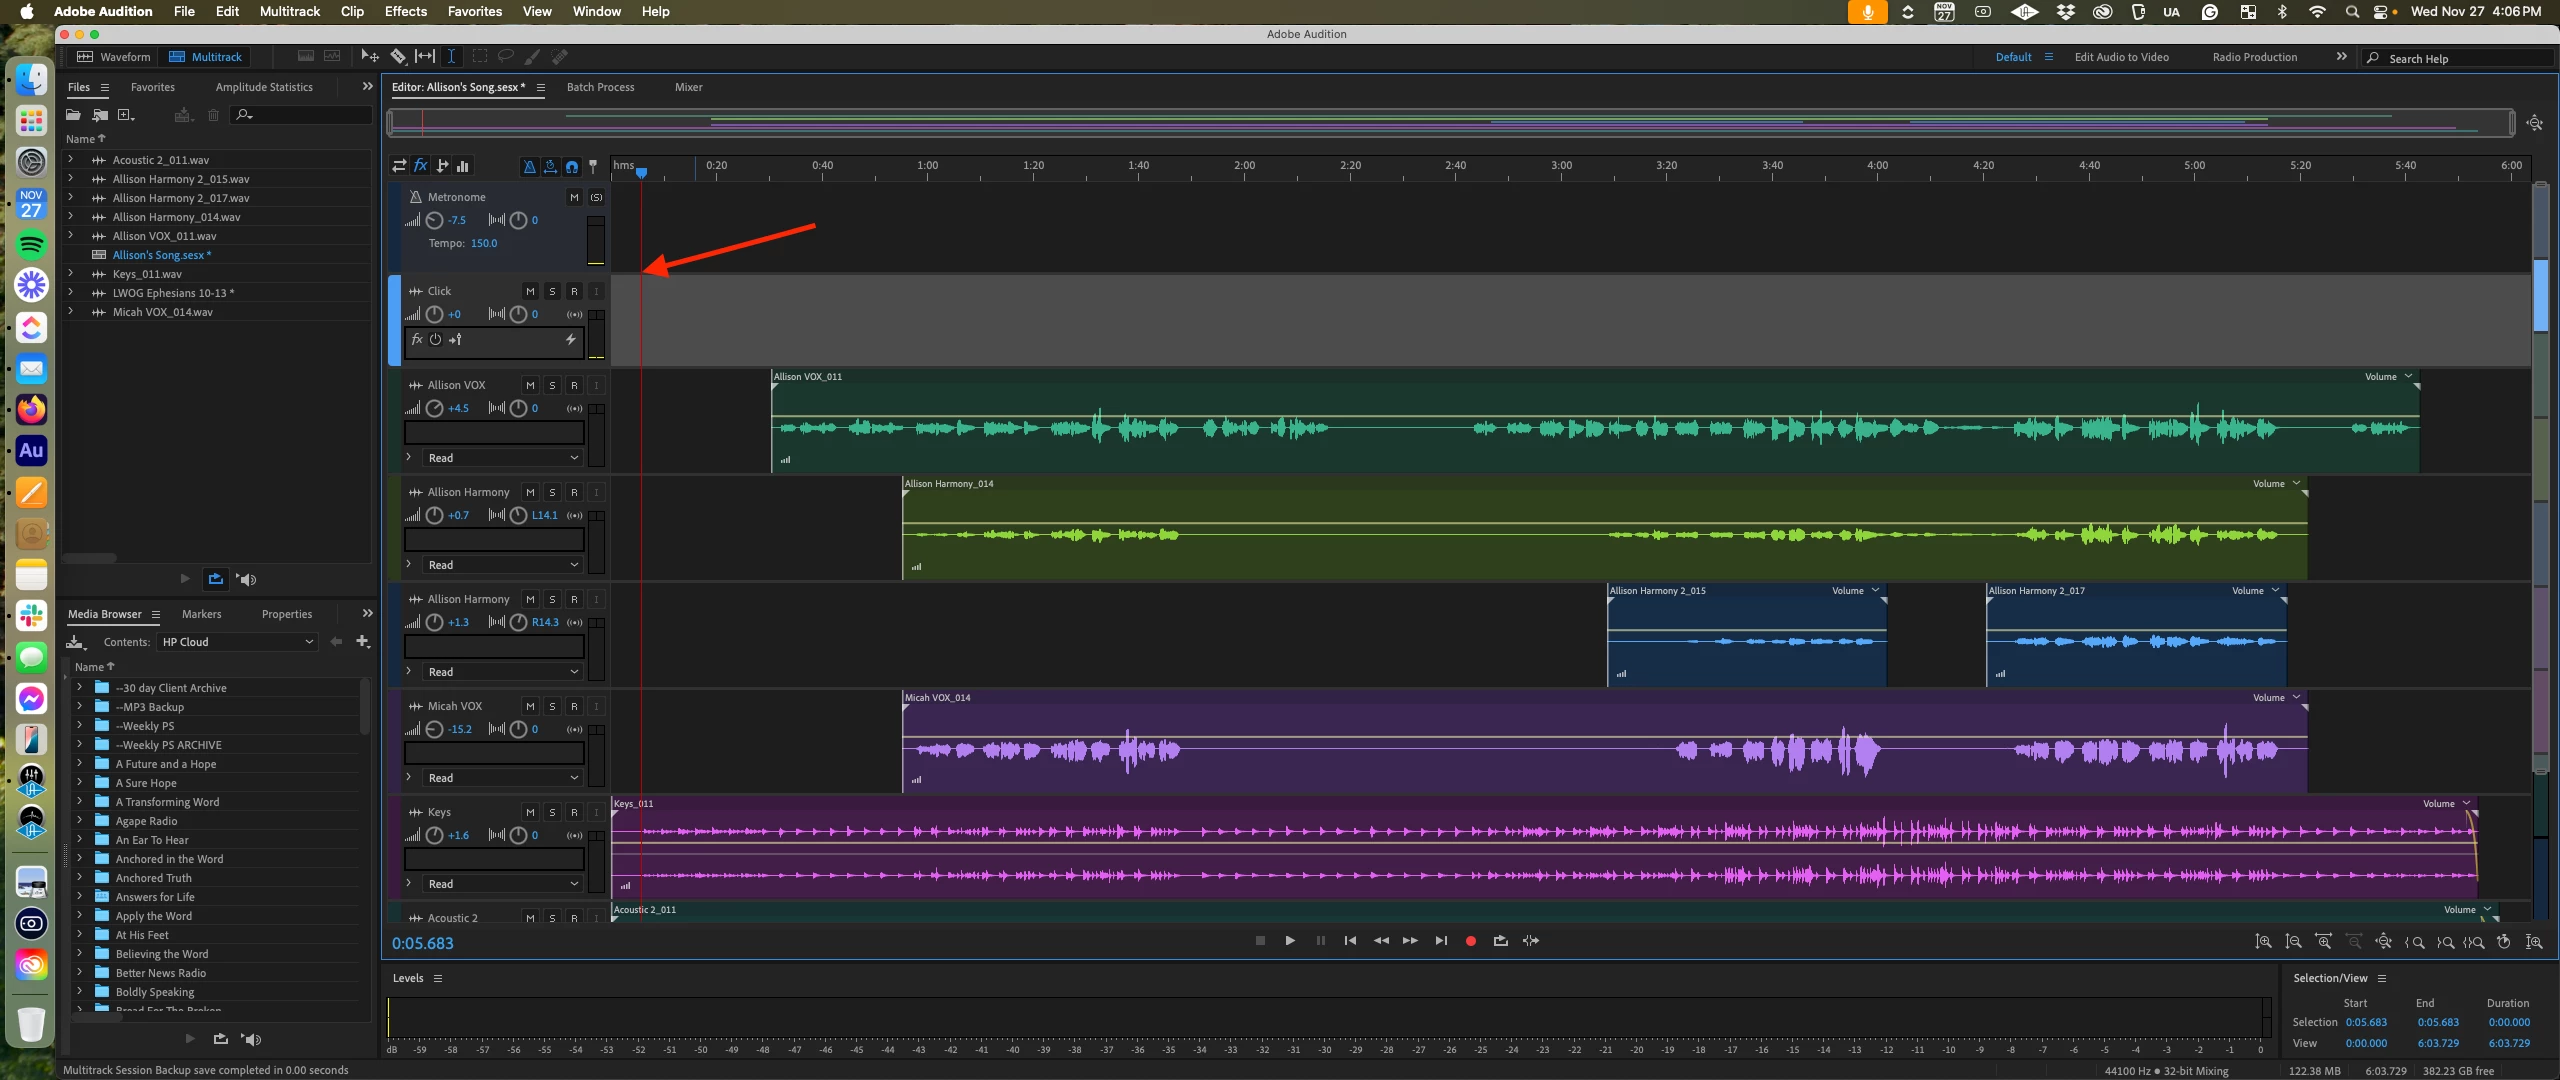The height and width of the screenshot is (1080, 2560).
Task: Open Import File icon in Files panel
Action: tap(99, 115)
